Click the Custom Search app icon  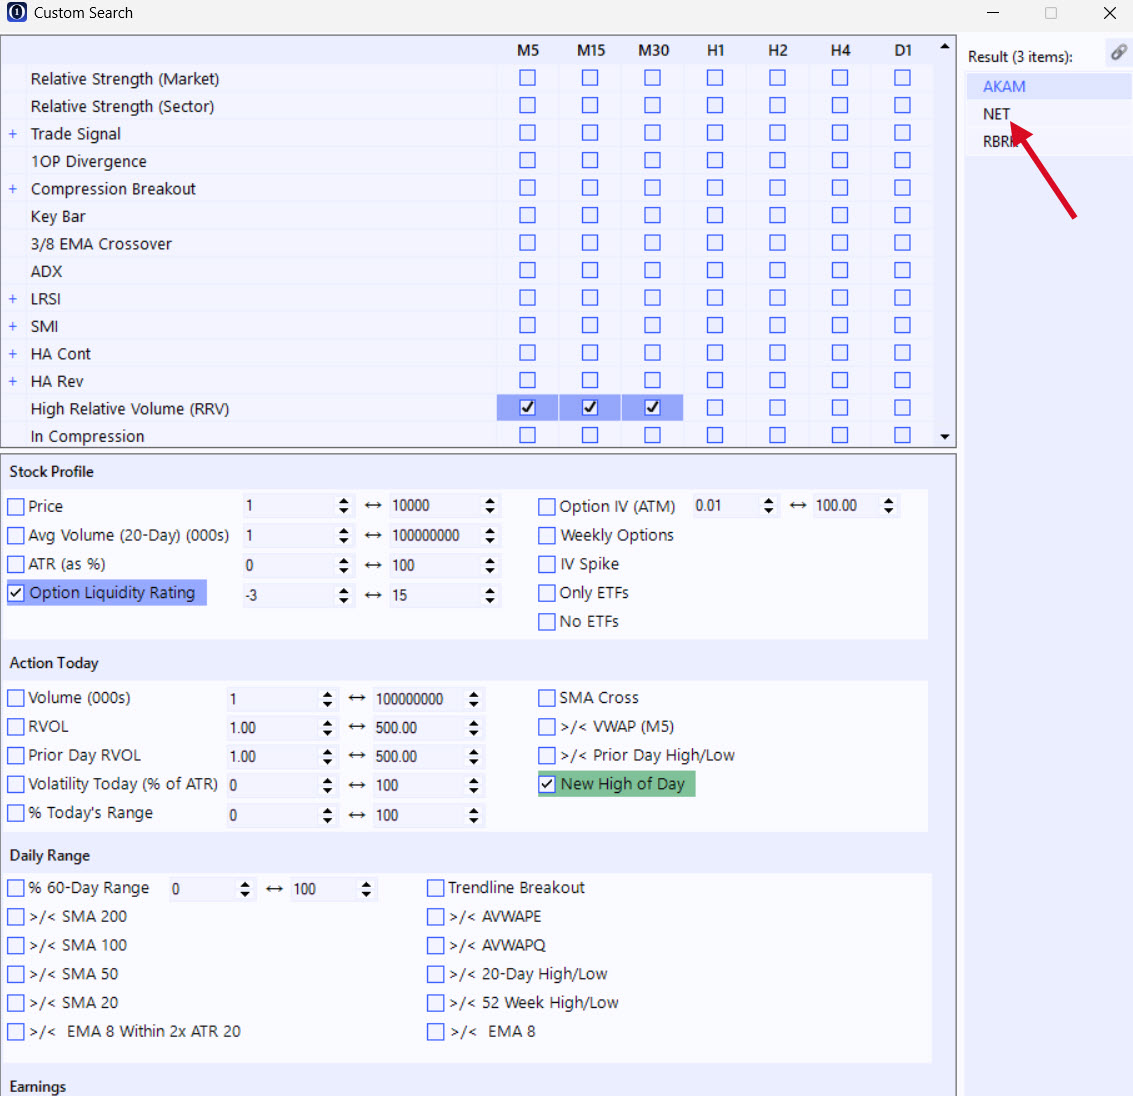pos(17,12)
